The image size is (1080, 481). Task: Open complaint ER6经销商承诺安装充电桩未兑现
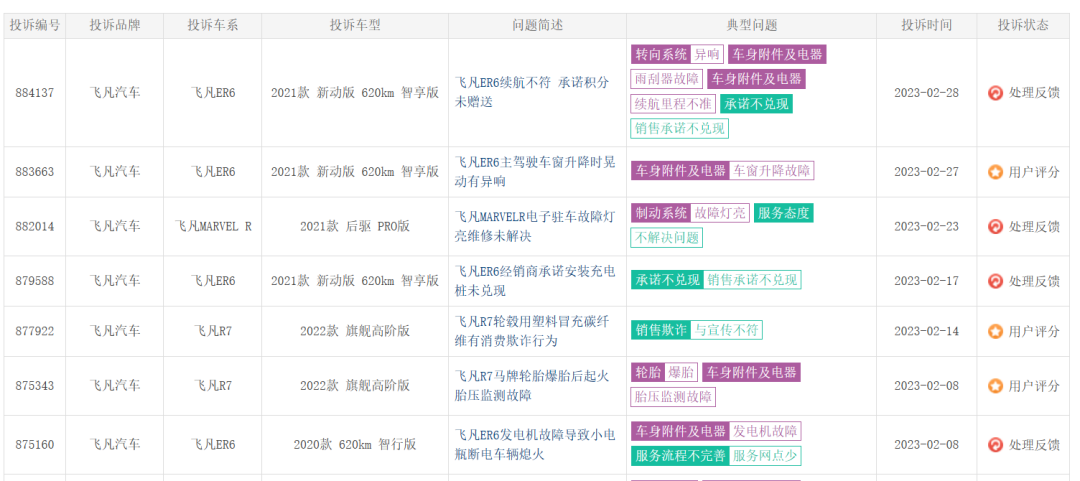[x=534, y=281]
